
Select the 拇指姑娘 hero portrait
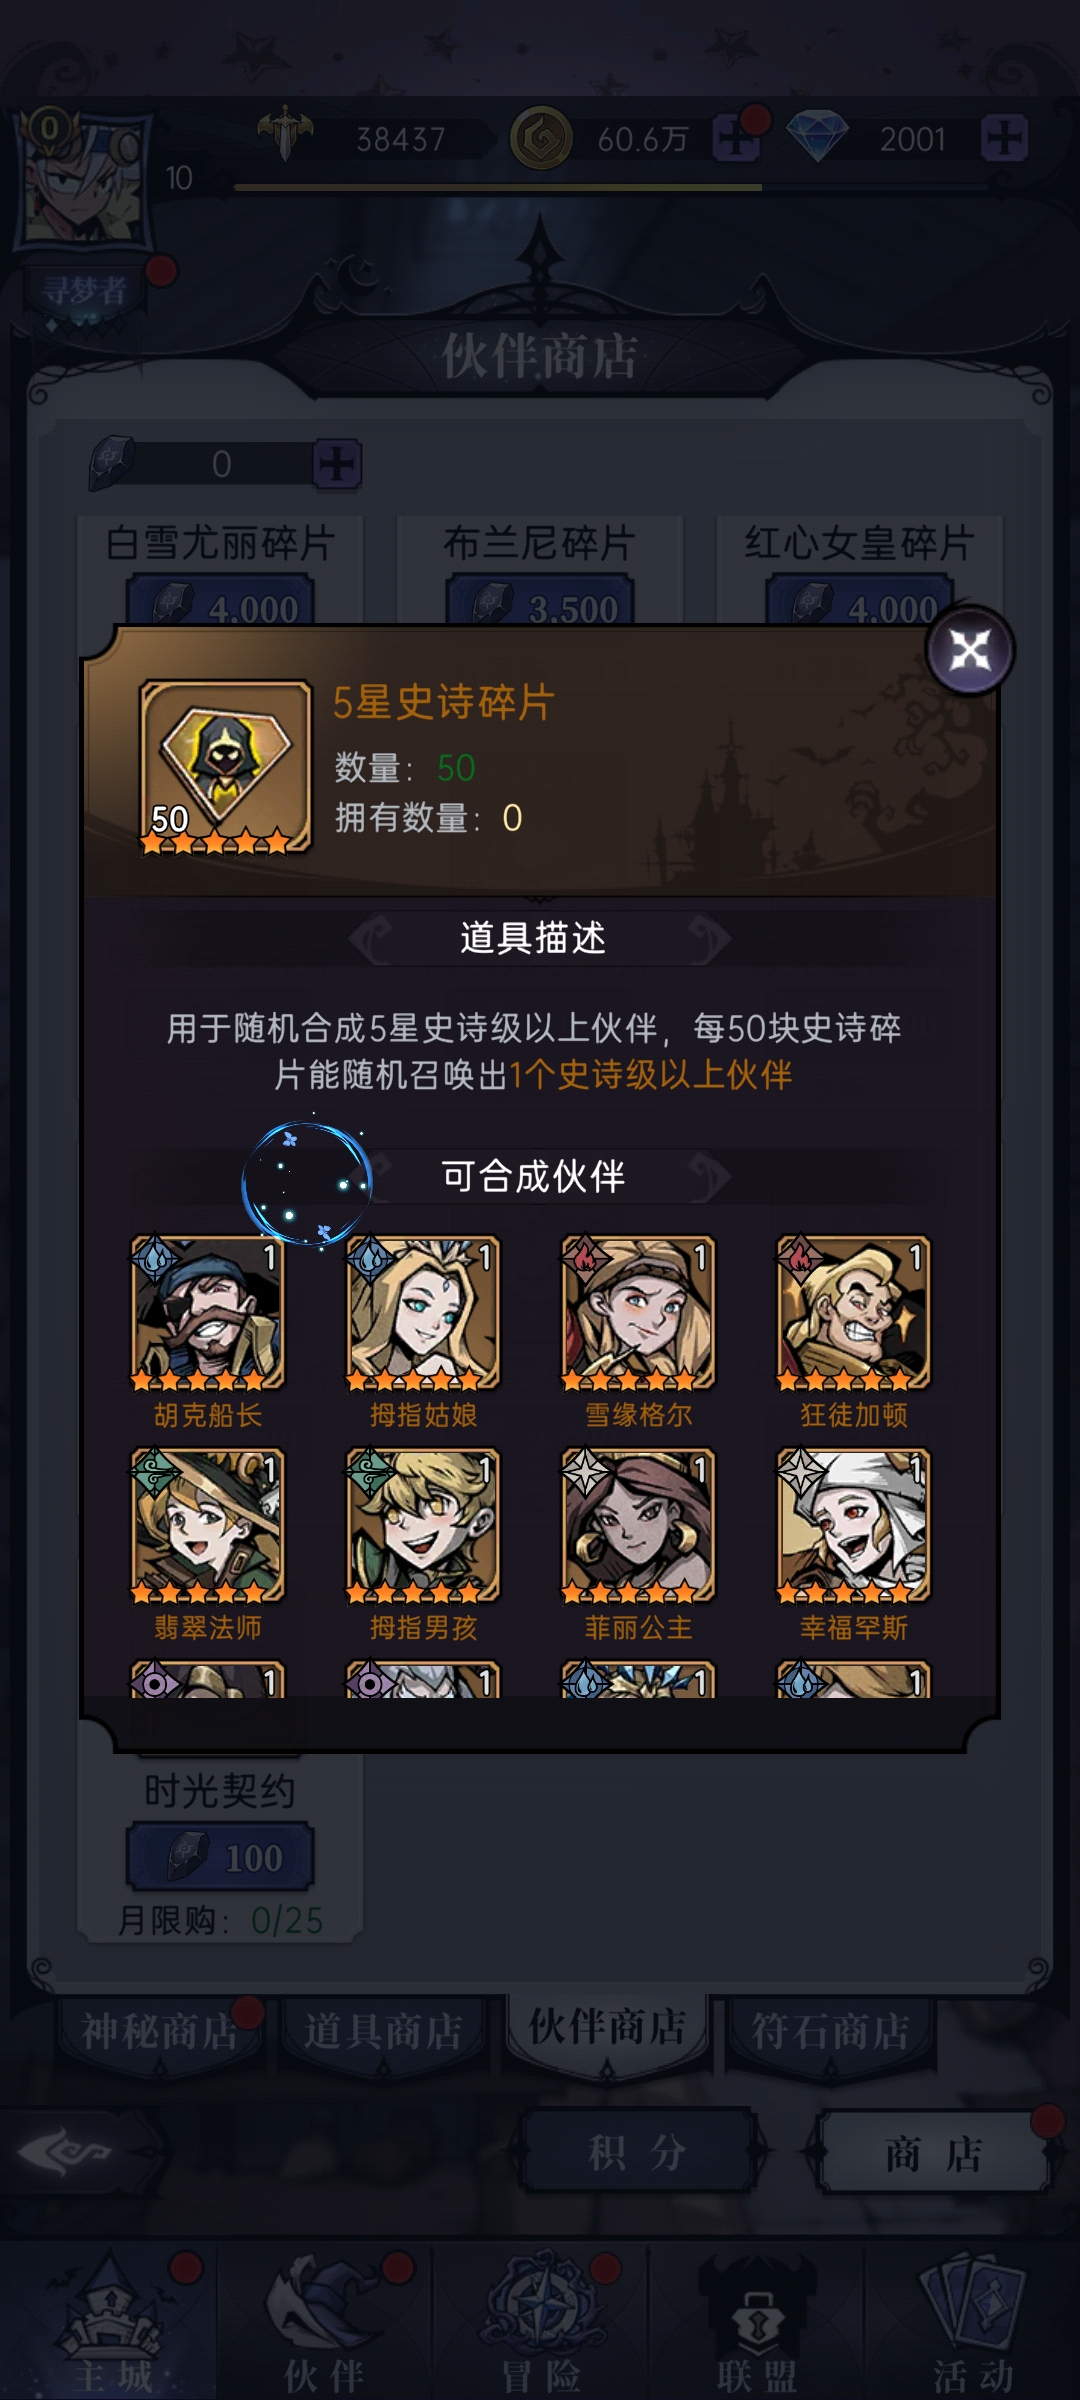[423, 1313]
